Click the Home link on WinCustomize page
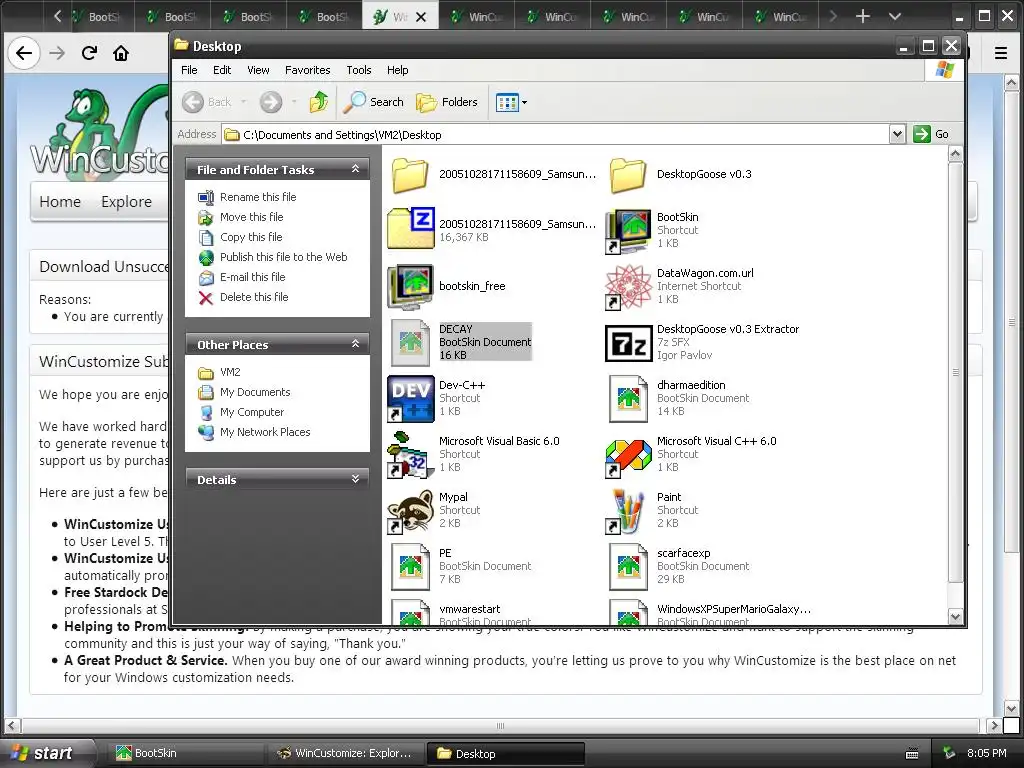This screenshot has height=768, width=1024. click(60, 202)
